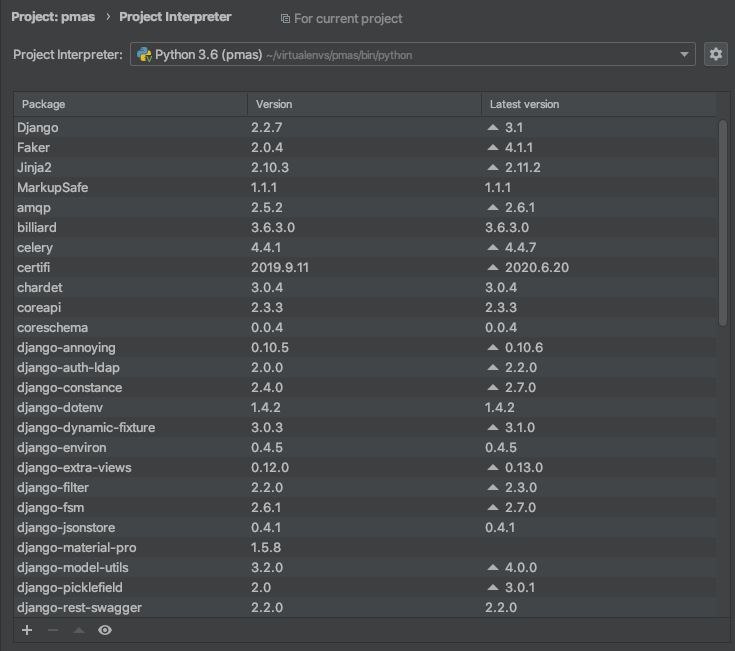Click the upgrade arrow beside Django 3.1
Image resolution: width=735 pixels, height=651 pixels.
(493, 127)
